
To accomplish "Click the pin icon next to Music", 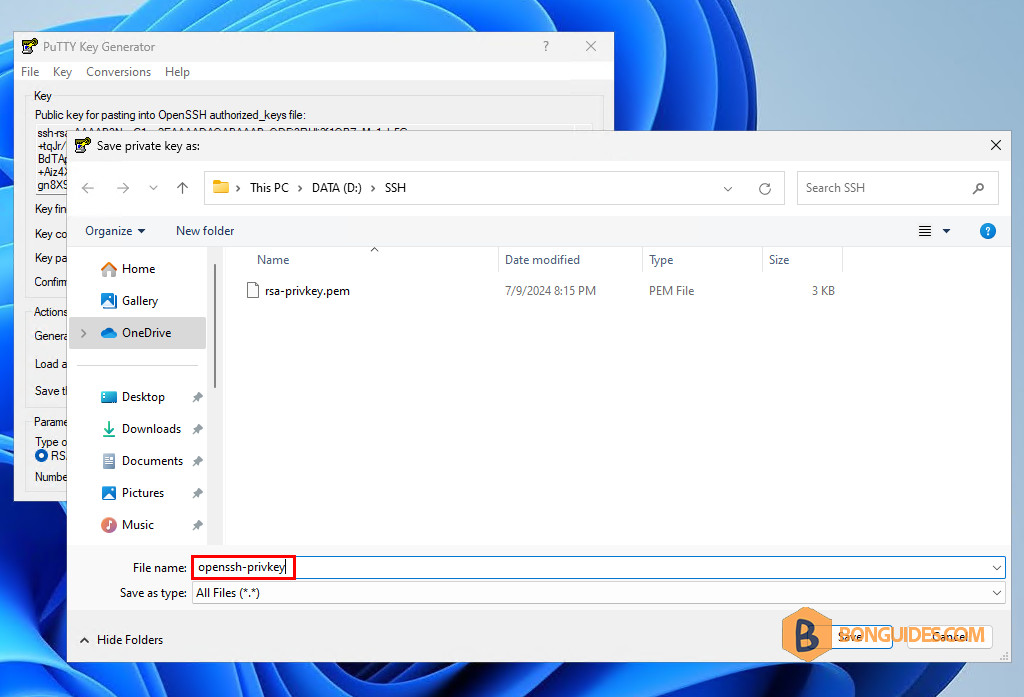I will point(197,525).
